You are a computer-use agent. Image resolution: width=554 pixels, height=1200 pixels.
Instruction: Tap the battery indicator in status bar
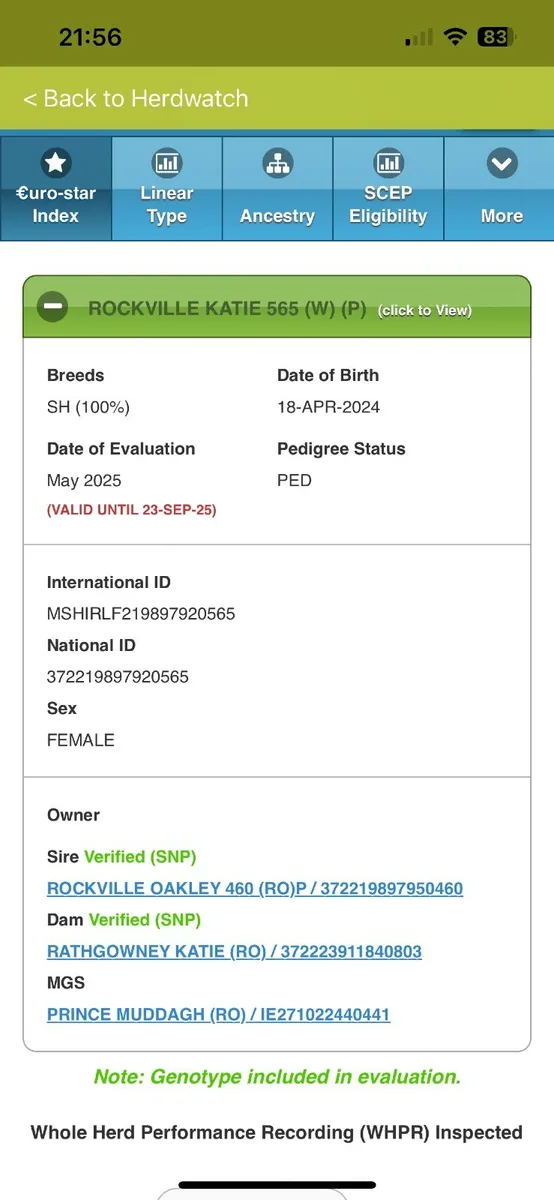click(496, 37)
